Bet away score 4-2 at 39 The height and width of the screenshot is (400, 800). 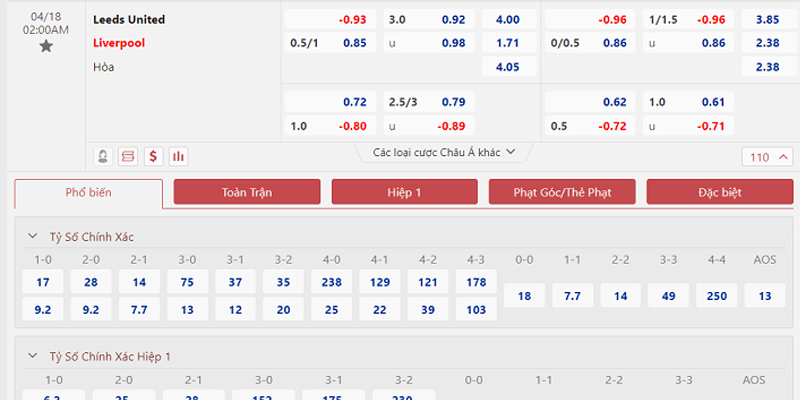[x=428, y=309]
